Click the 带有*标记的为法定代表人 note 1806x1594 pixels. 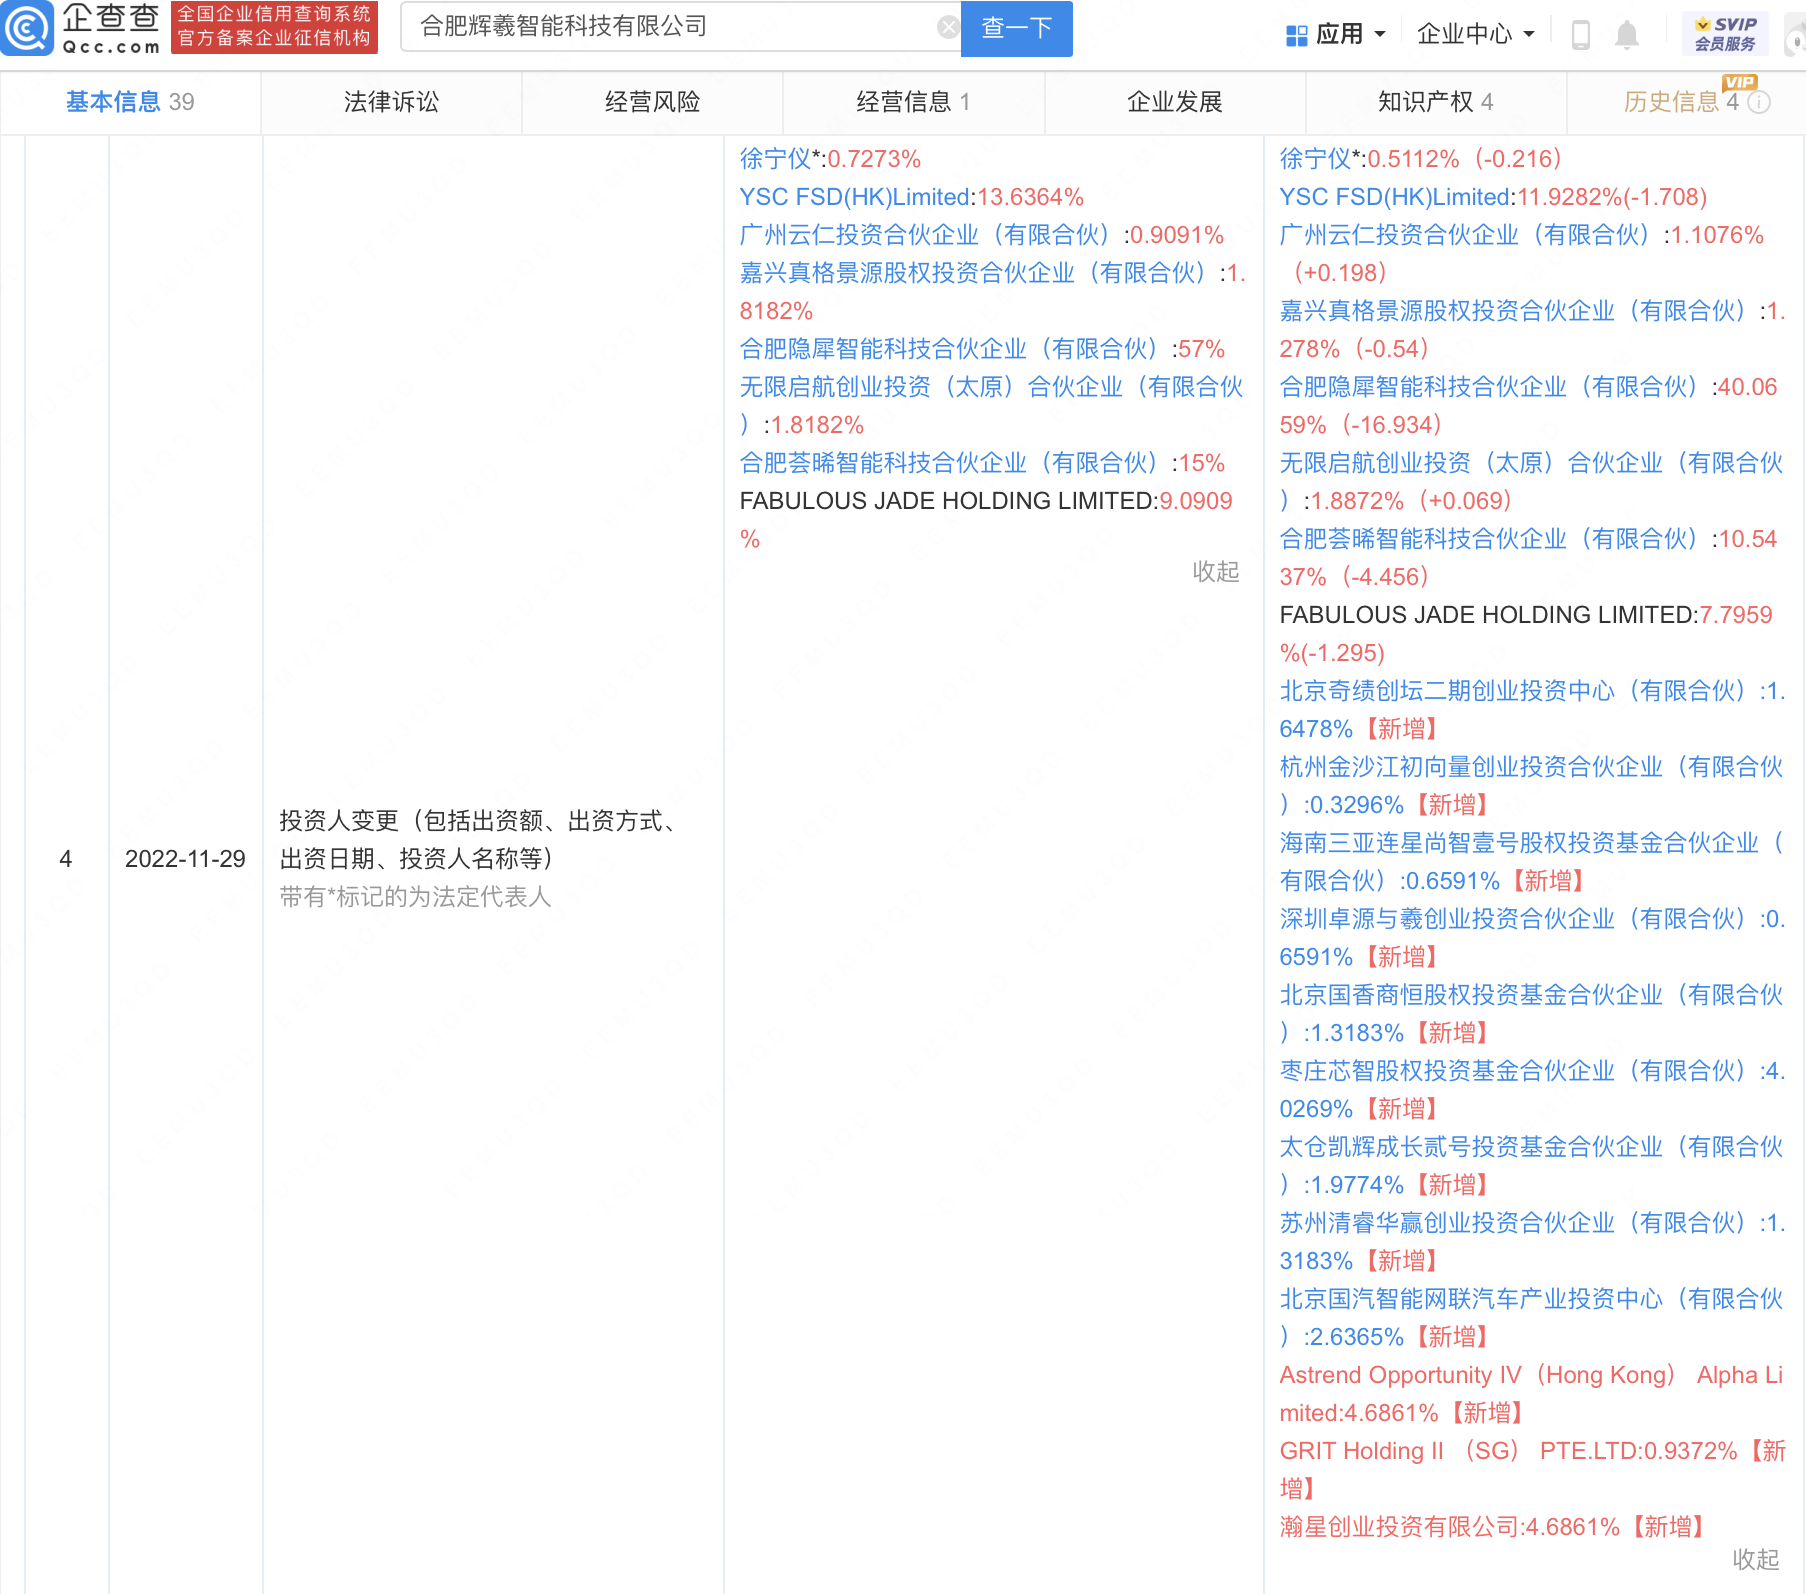(x=415, y=897)
